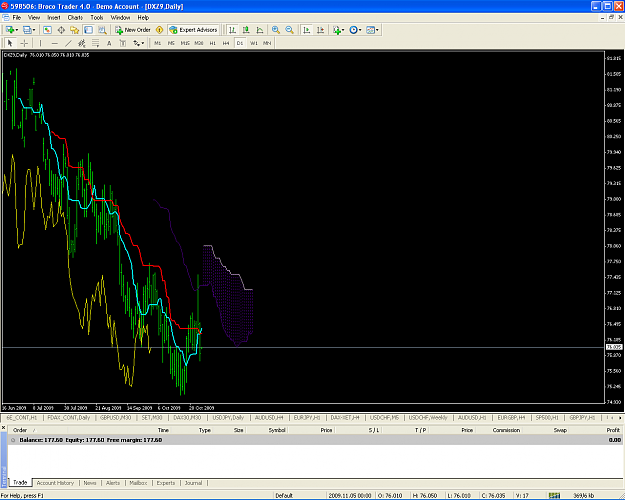Select the Cursor arrow tool

coord(10,43)
